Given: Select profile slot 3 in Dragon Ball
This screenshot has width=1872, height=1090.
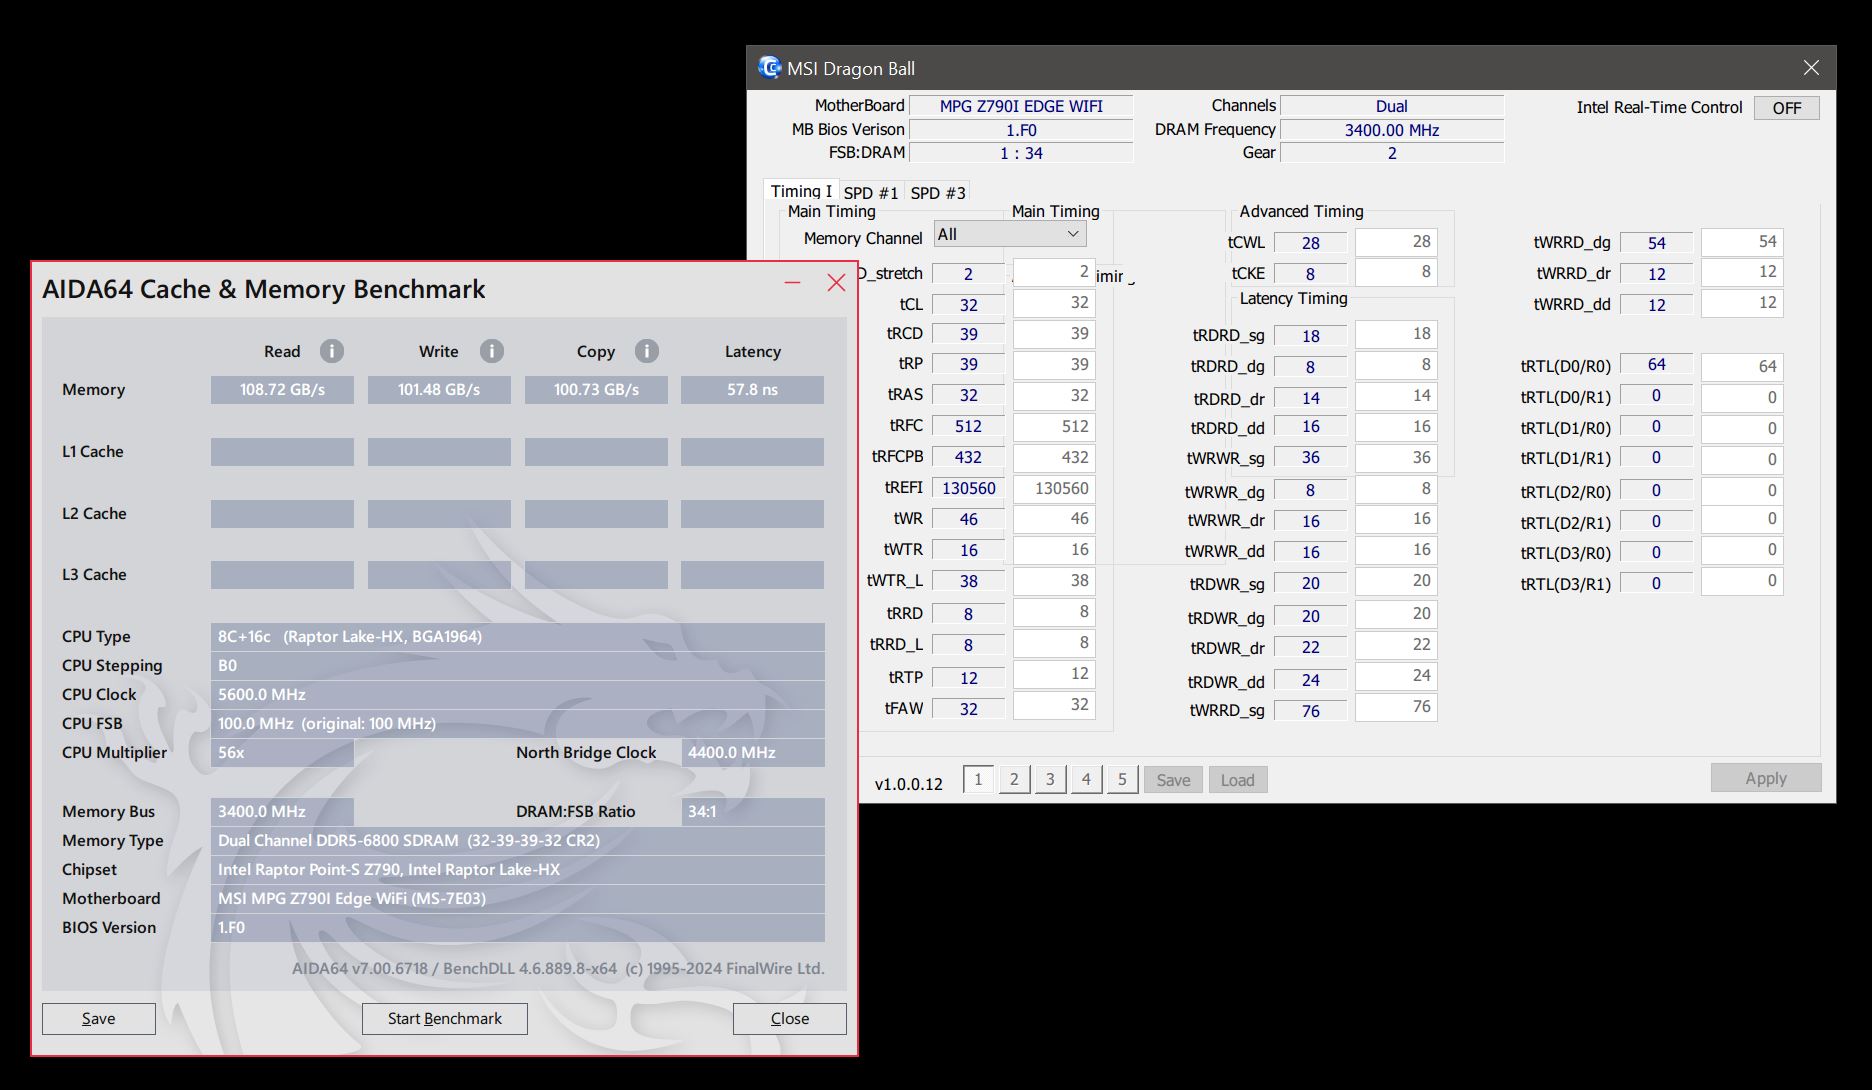Looking at the screenshot, I should 1050,779.
